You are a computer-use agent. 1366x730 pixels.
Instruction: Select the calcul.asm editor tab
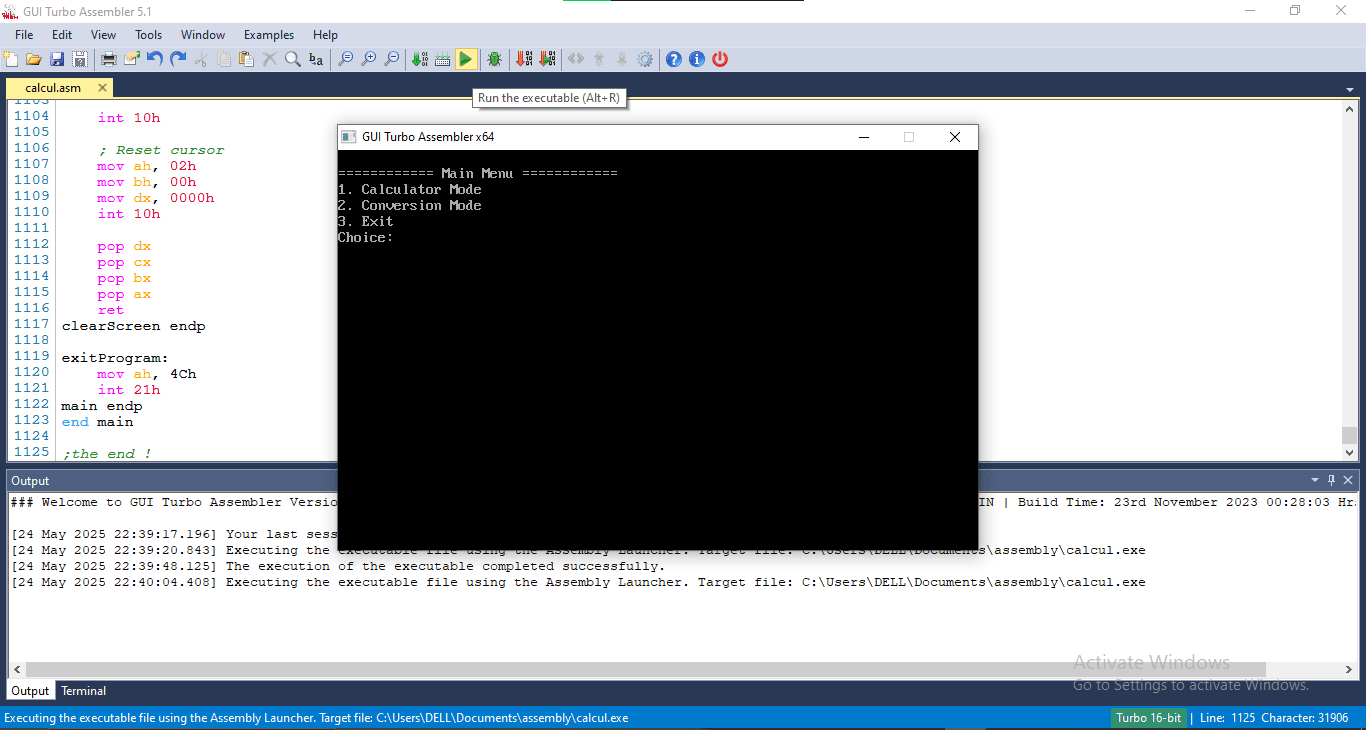[54, 88]
